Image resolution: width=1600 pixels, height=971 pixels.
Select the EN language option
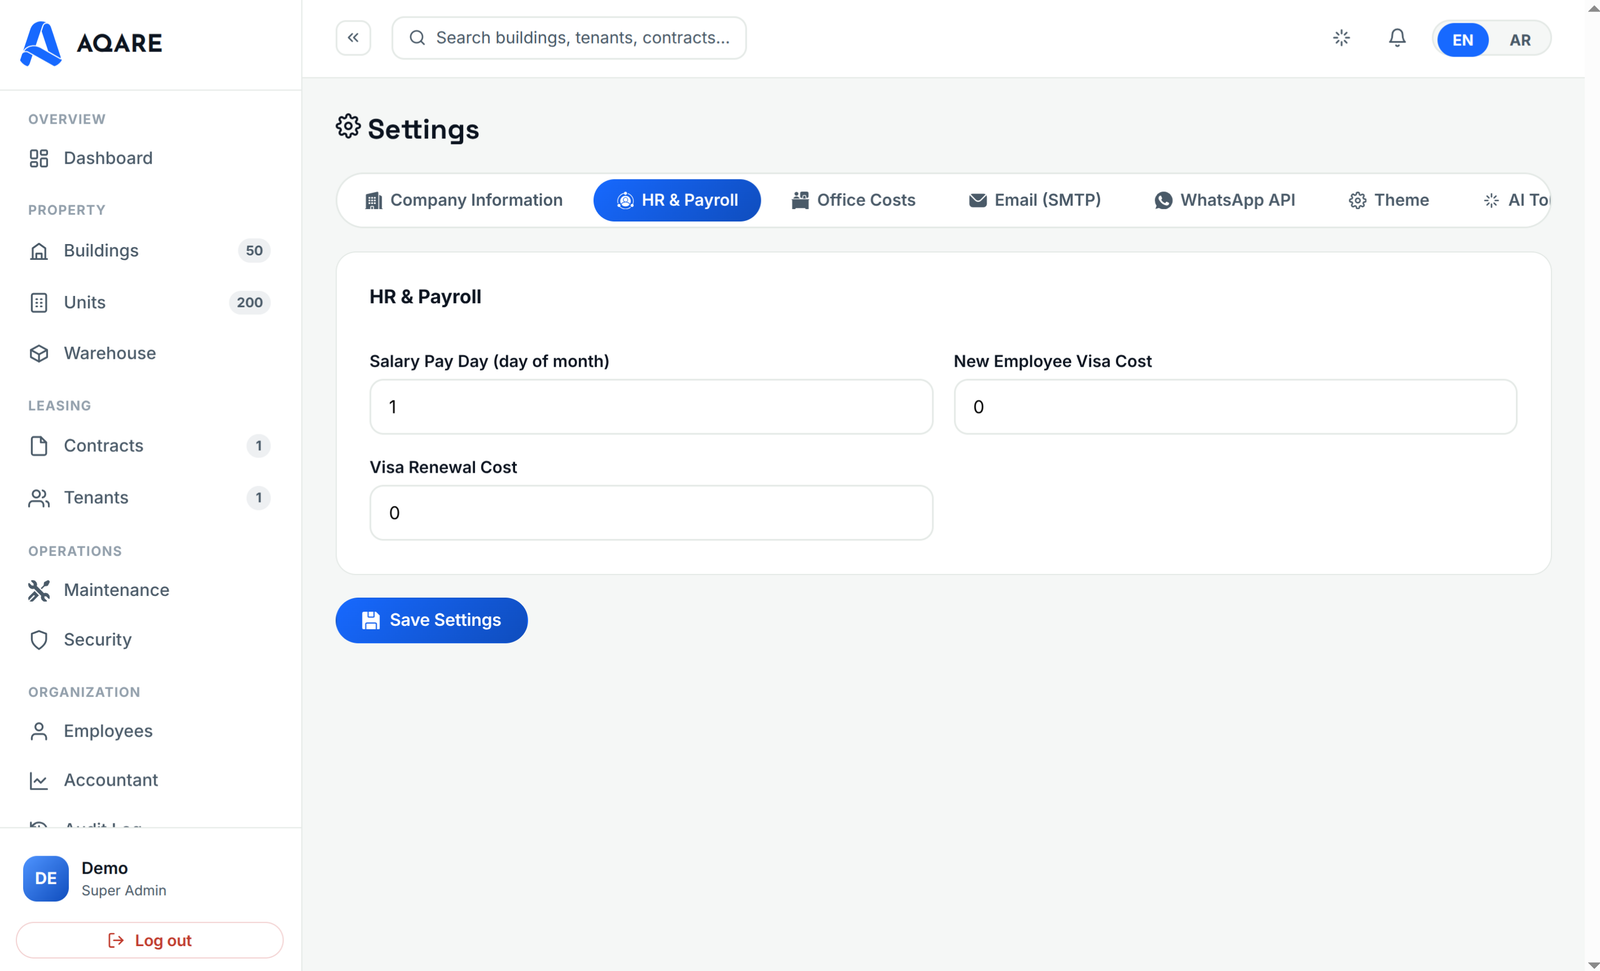point(1462,40)
